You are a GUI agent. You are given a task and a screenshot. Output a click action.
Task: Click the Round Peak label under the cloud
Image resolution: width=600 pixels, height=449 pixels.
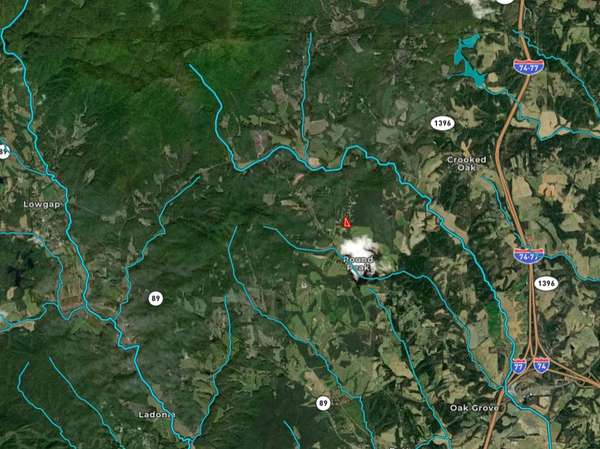point(359,263)
